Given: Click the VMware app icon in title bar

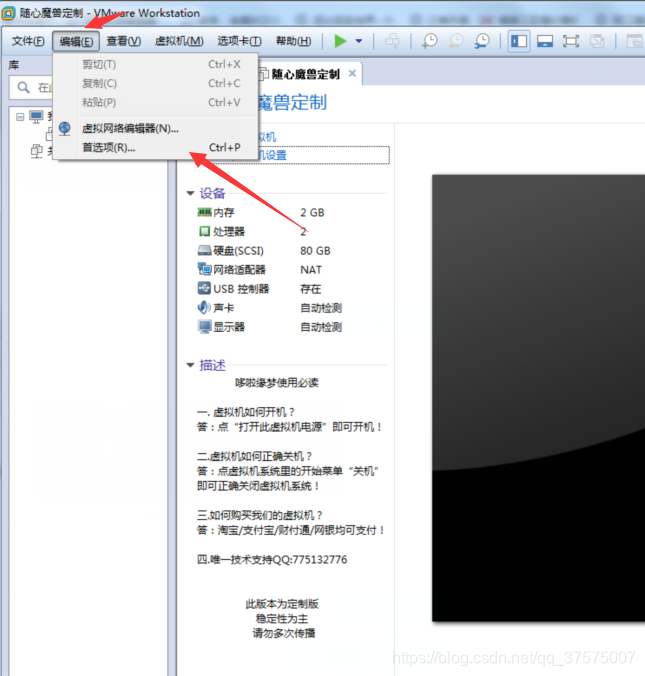Looking at the screenshot, I should [8, 13].
